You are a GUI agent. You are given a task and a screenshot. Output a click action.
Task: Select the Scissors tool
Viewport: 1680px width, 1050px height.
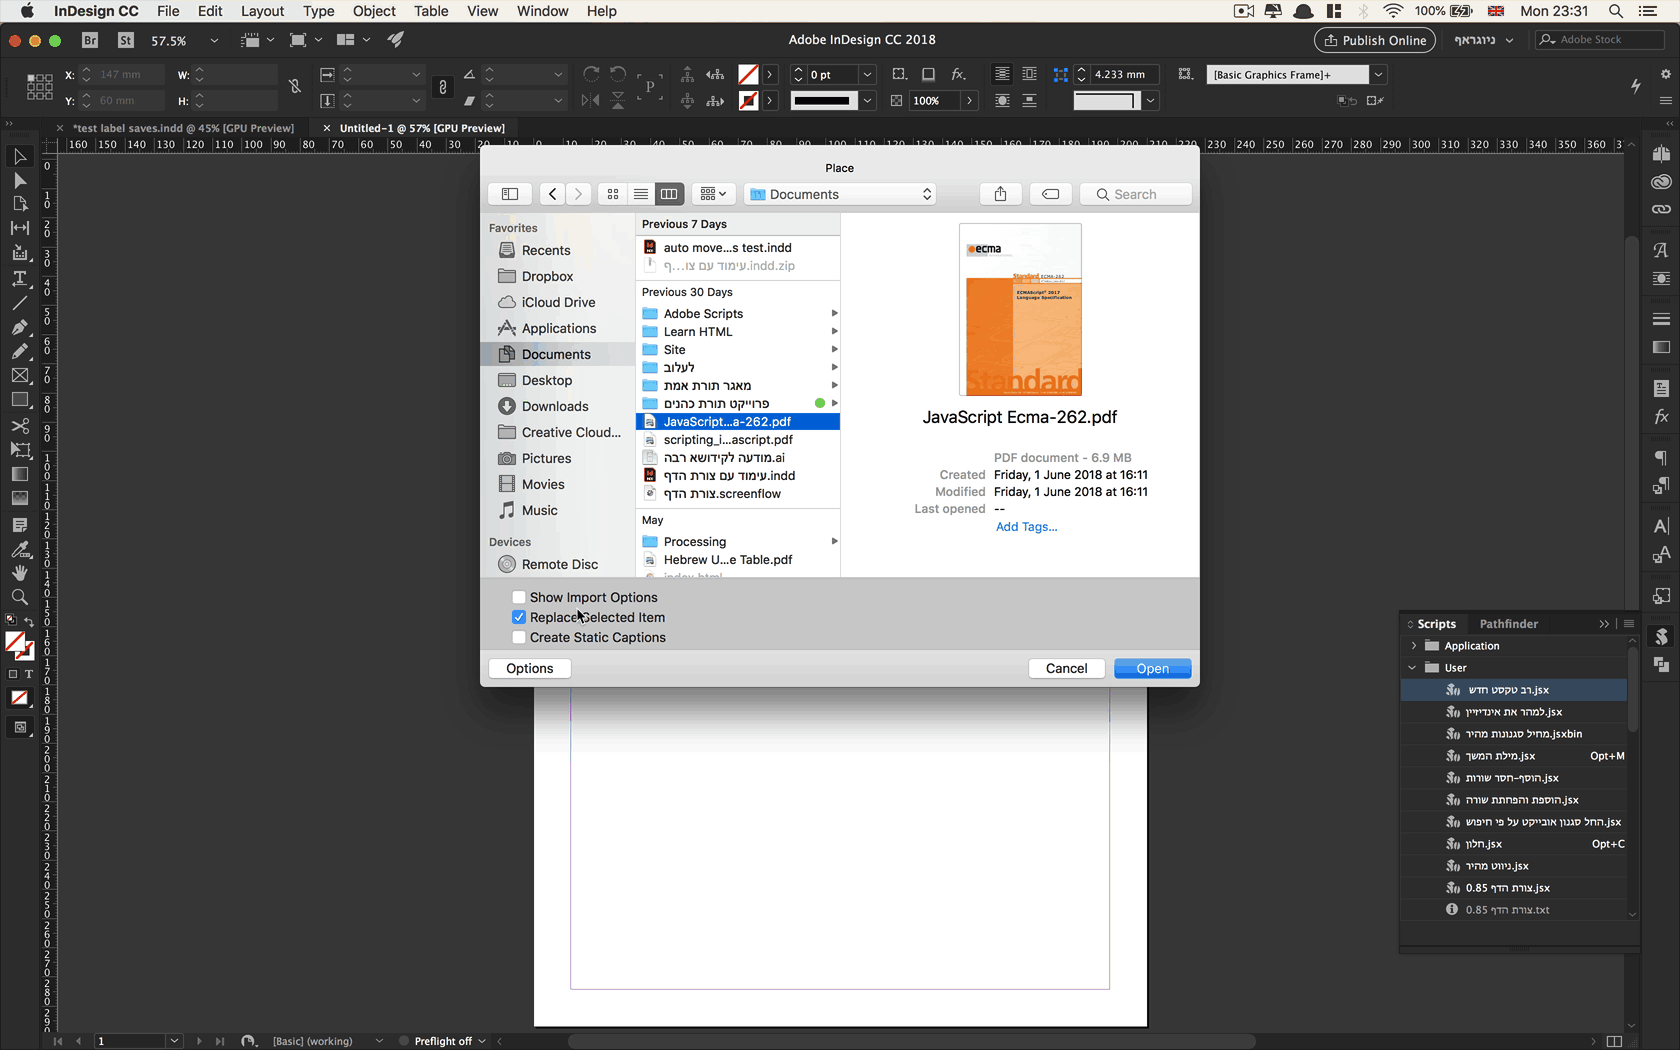click(x=20, y=425)
